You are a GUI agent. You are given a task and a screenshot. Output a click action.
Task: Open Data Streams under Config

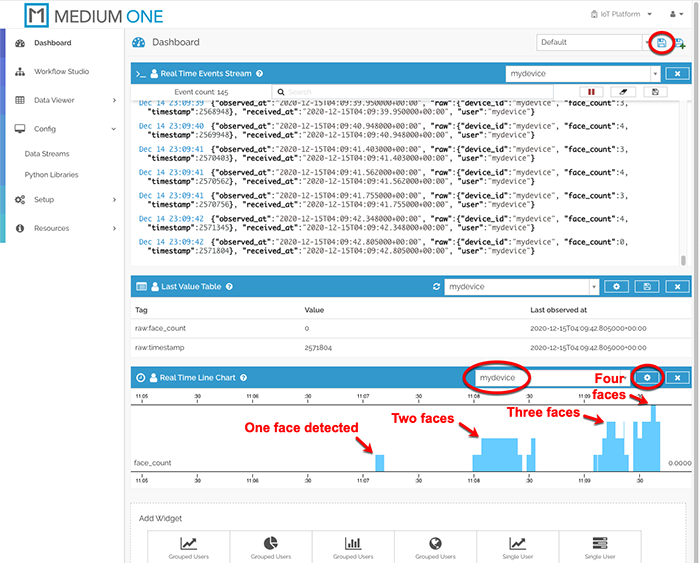pyautogui.click(x=47, y=154)
